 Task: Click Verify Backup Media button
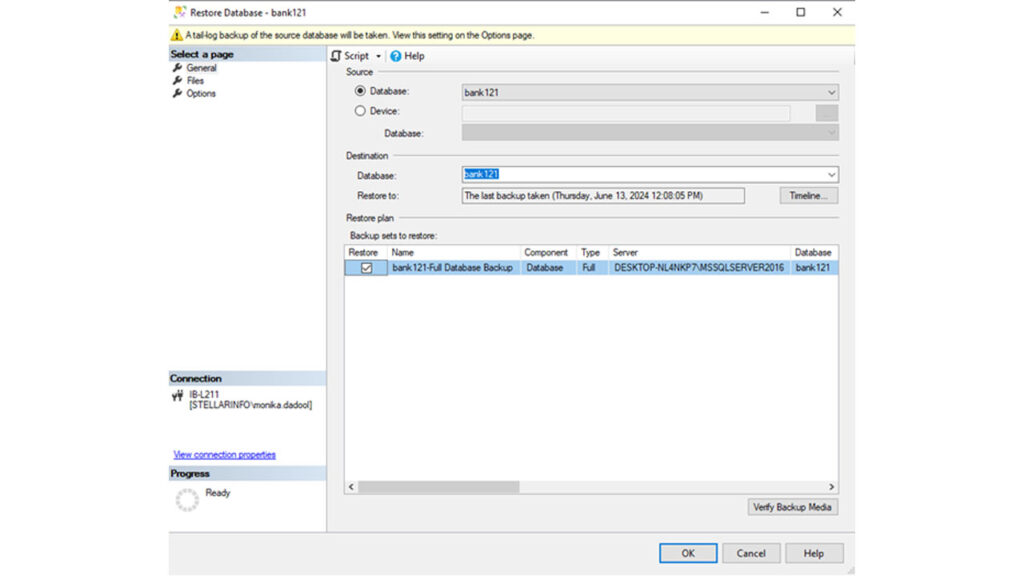coord(792,507)
